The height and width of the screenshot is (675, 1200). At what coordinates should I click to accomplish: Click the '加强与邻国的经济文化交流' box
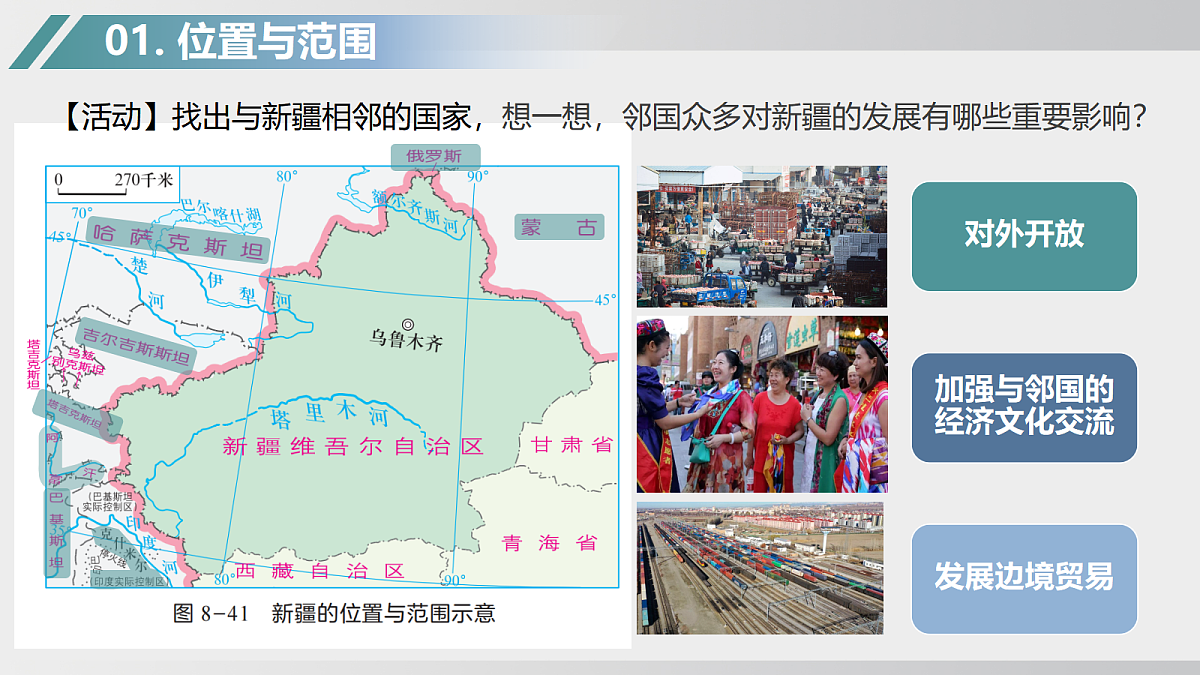[x=1024, y=407]
